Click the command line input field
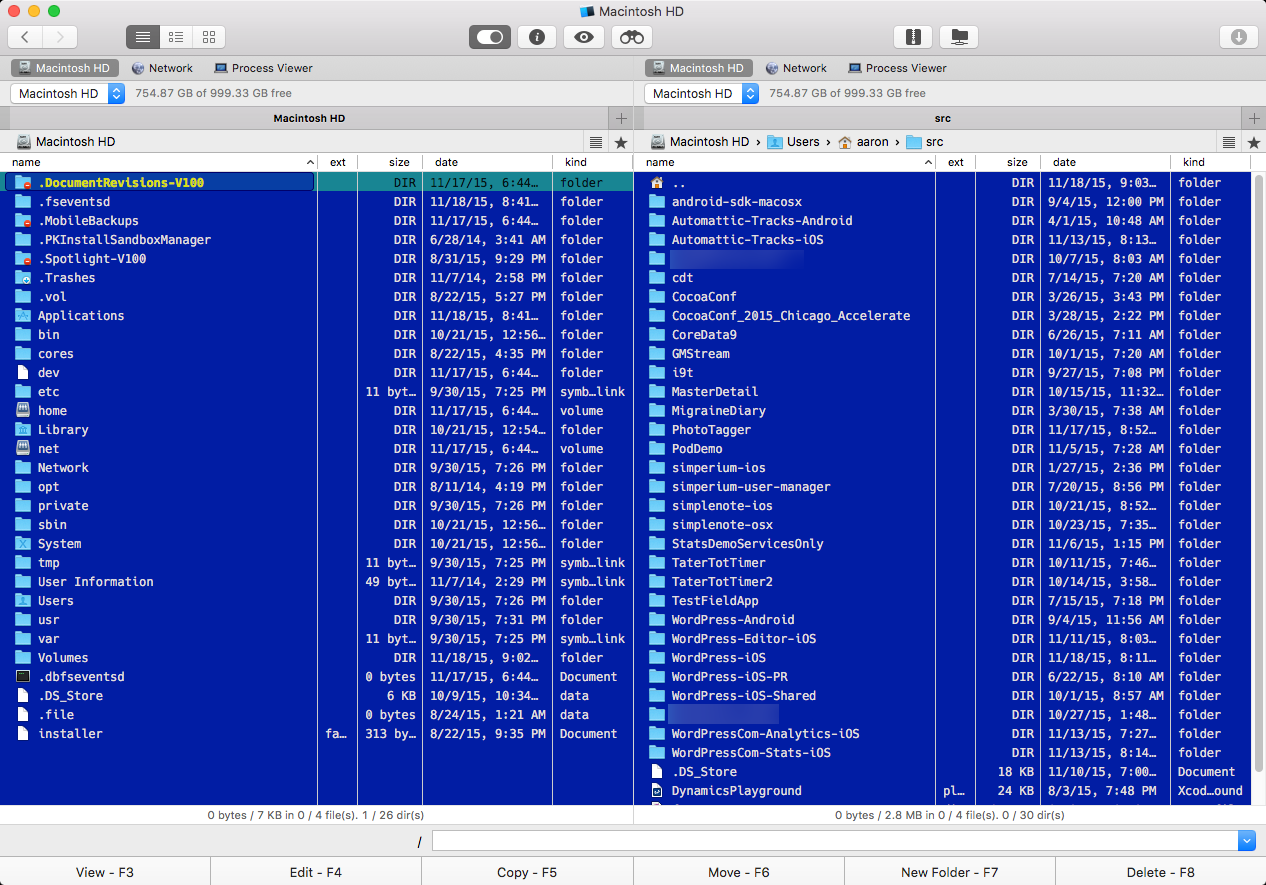The image size is (1266, 885). tap(834, 841)
